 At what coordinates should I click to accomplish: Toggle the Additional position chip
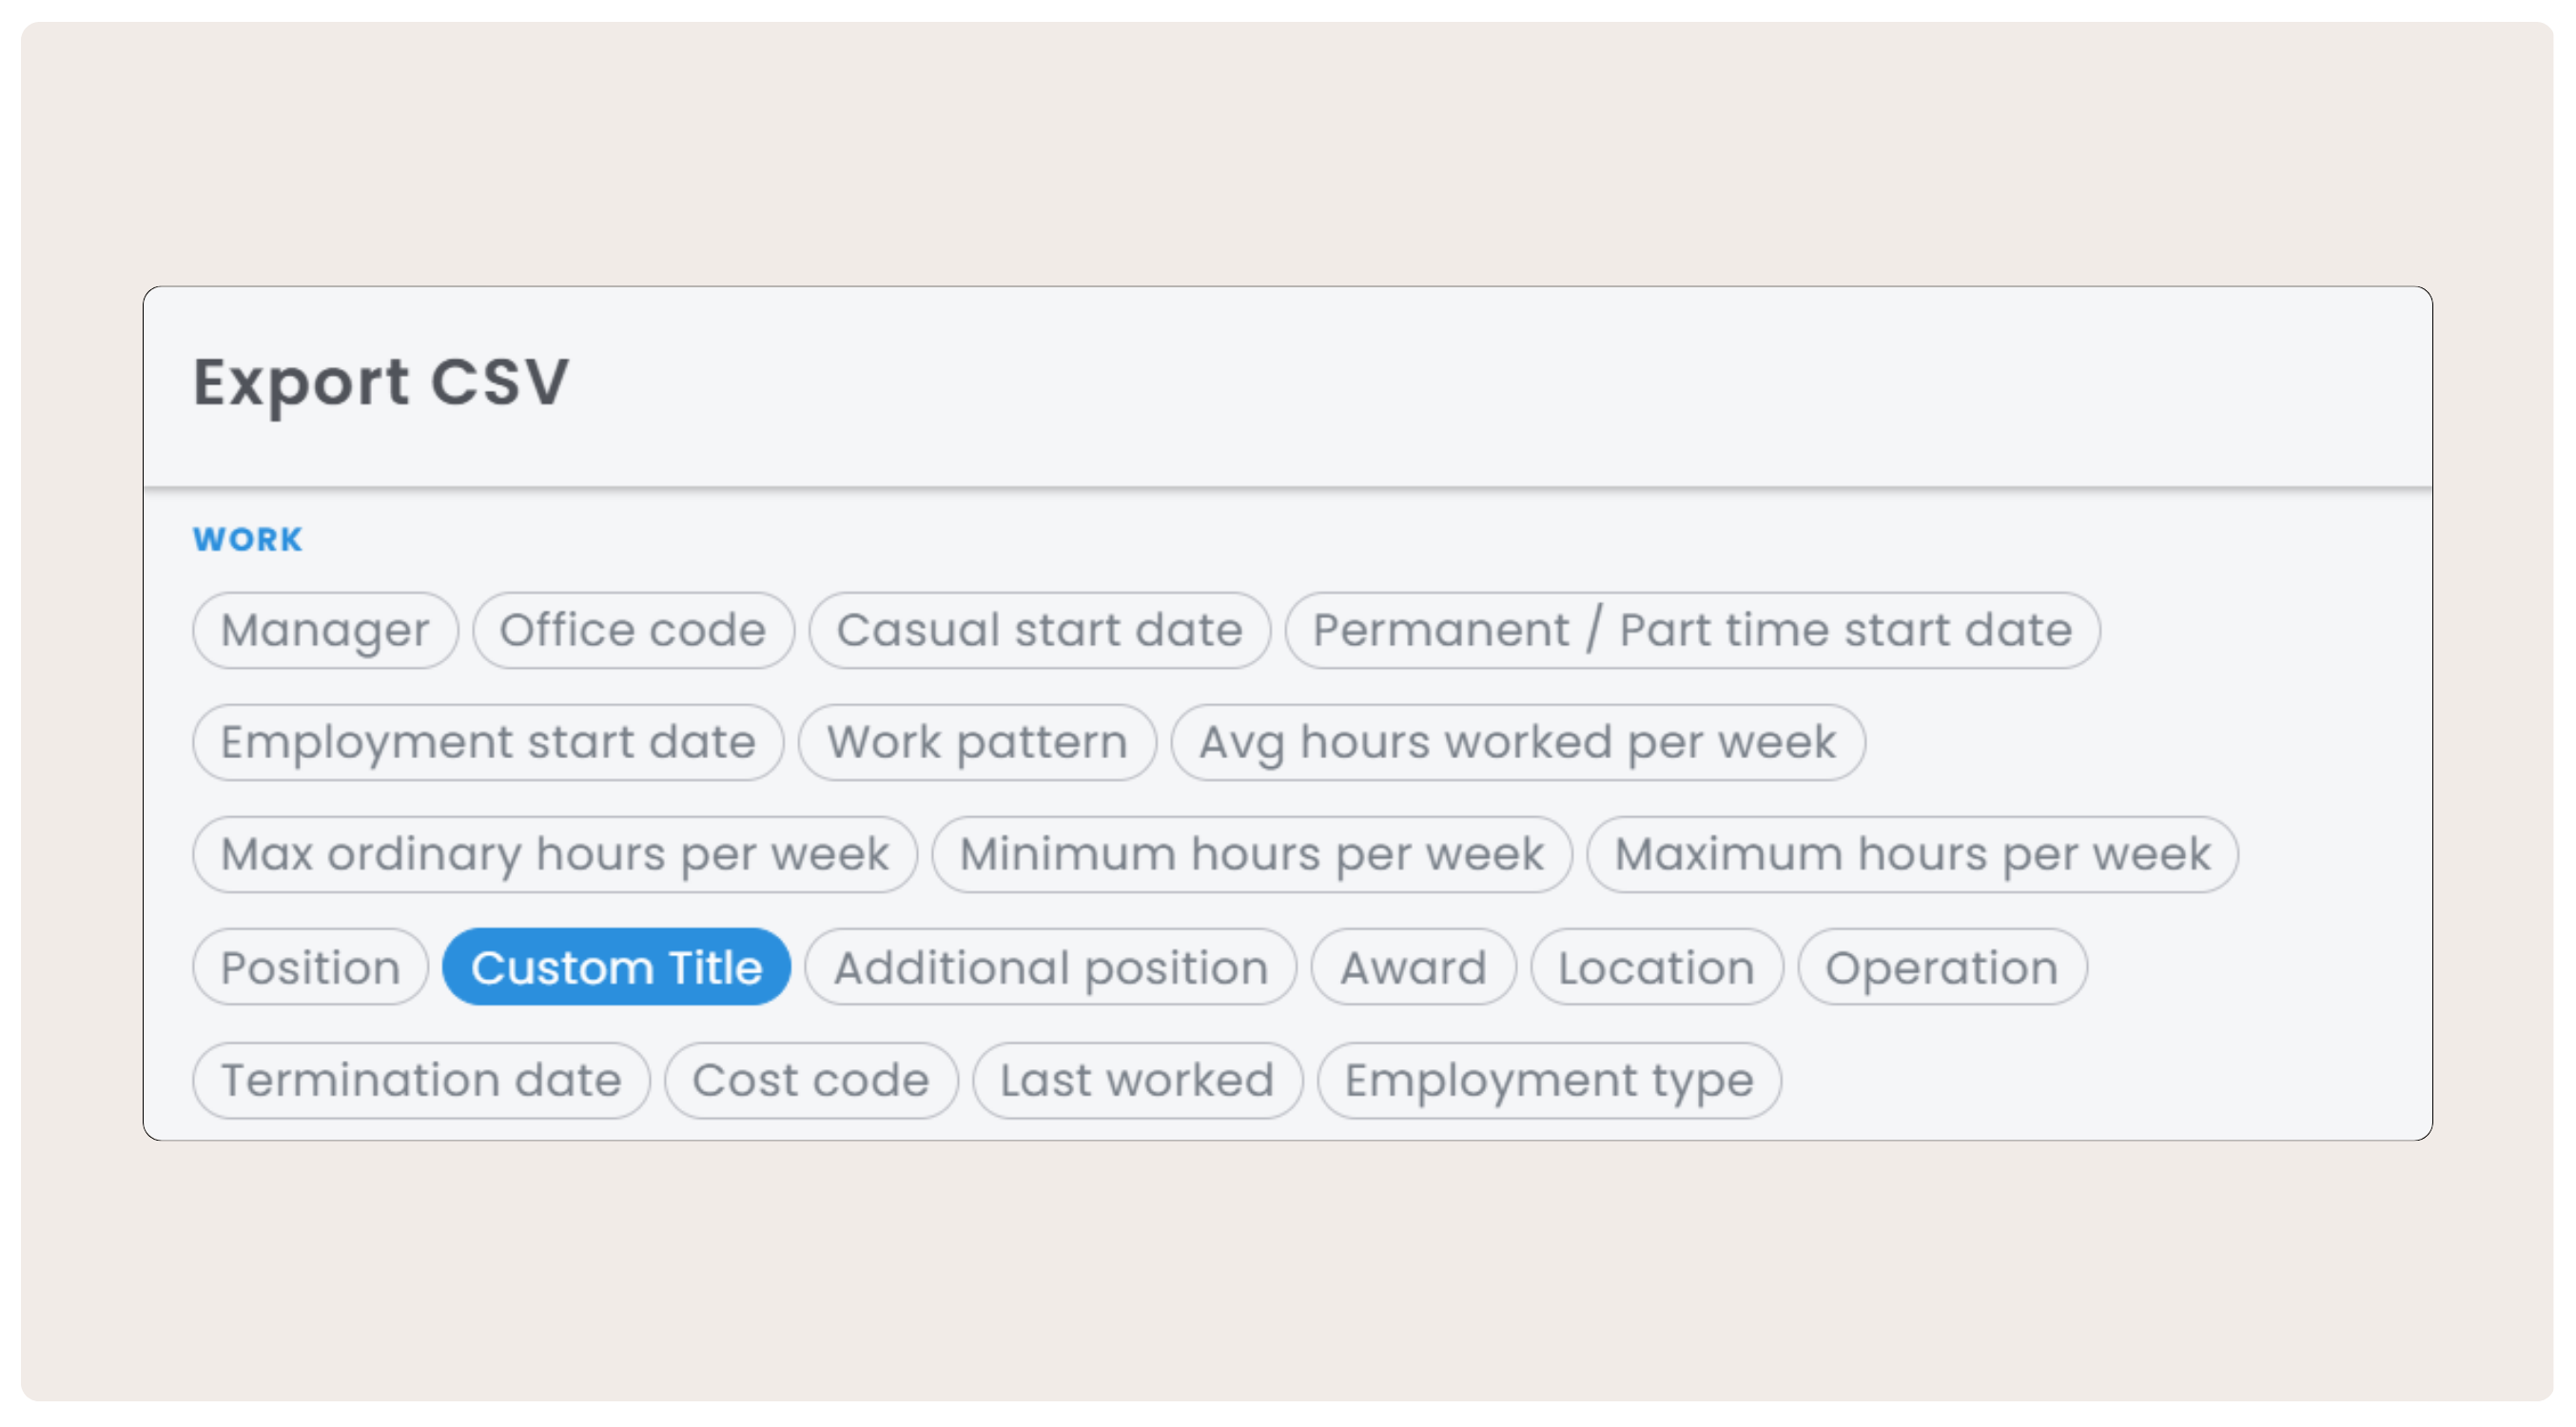(1051, 967)
